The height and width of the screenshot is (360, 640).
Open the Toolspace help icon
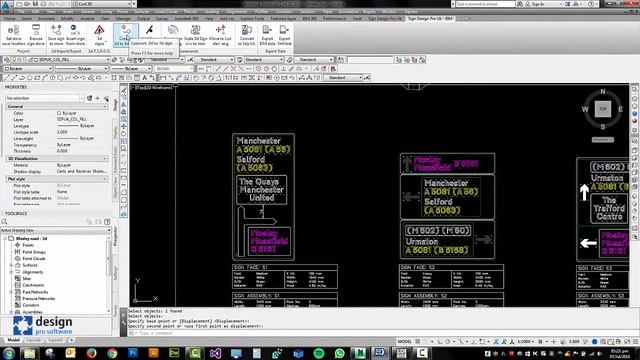pos(107,222)
